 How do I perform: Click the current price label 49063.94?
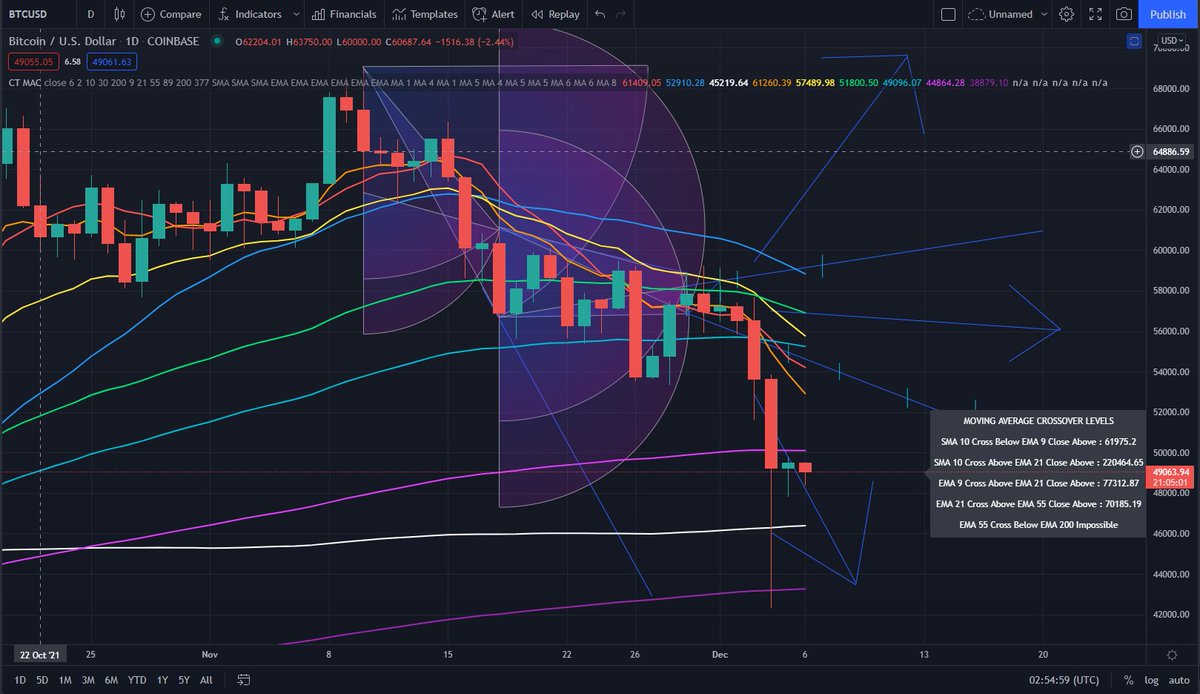pyautogui.click(x=1170, y=472)
